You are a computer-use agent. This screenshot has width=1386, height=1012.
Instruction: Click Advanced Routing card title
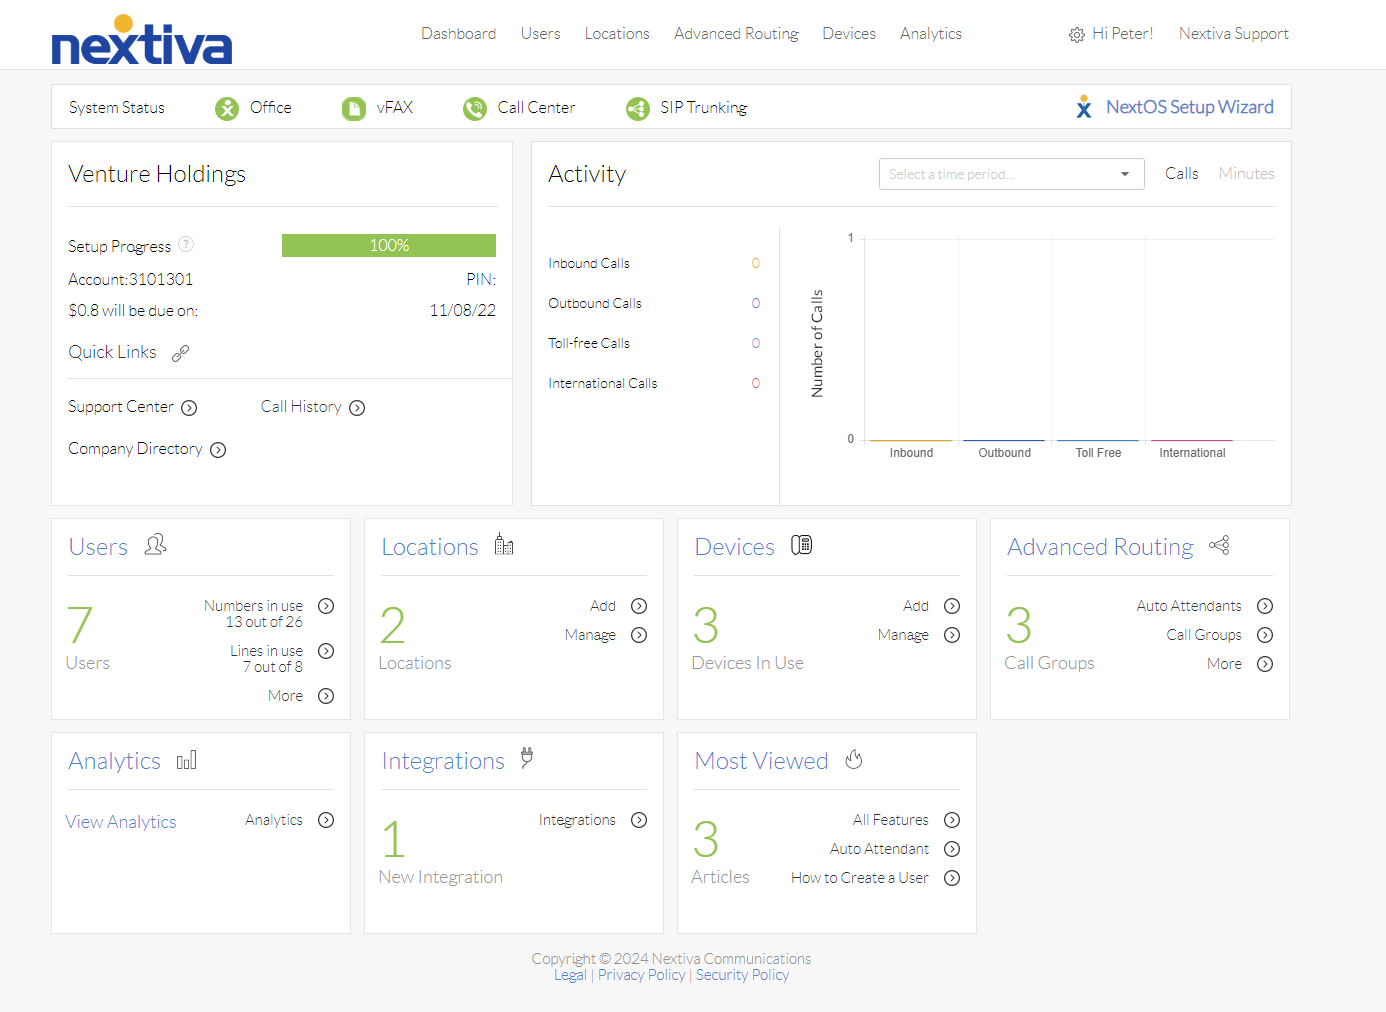pos(1100,547)
